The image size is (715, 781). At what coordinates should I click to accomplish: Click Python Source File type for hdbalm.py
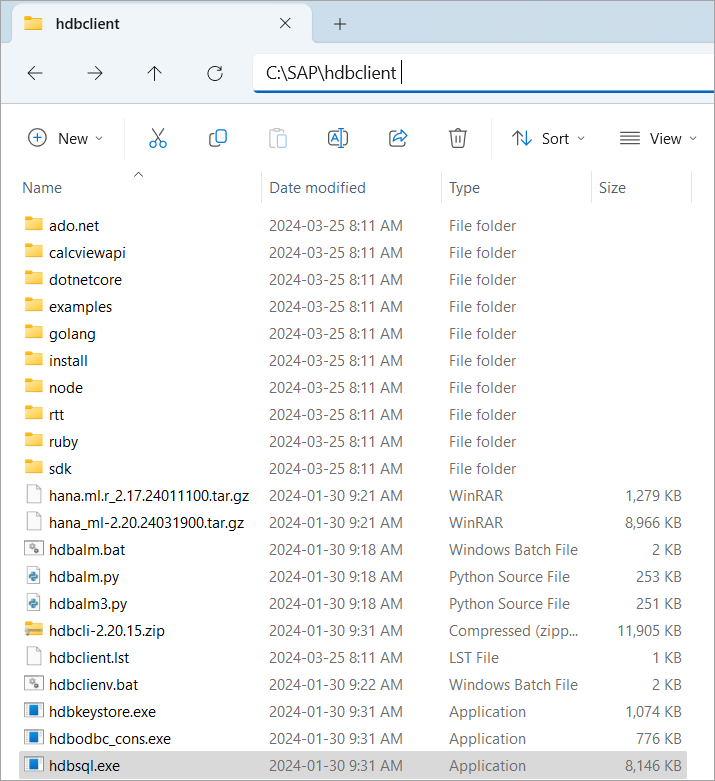(x=509, y=577)
